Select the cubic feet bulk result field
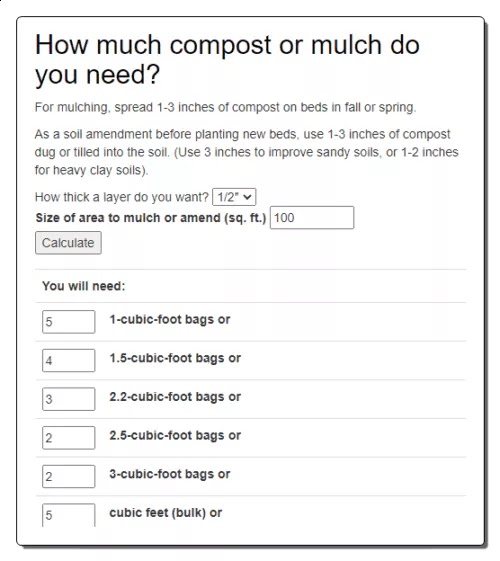The image size is (500, 561). pyautogui.click(x=69, y=515)
